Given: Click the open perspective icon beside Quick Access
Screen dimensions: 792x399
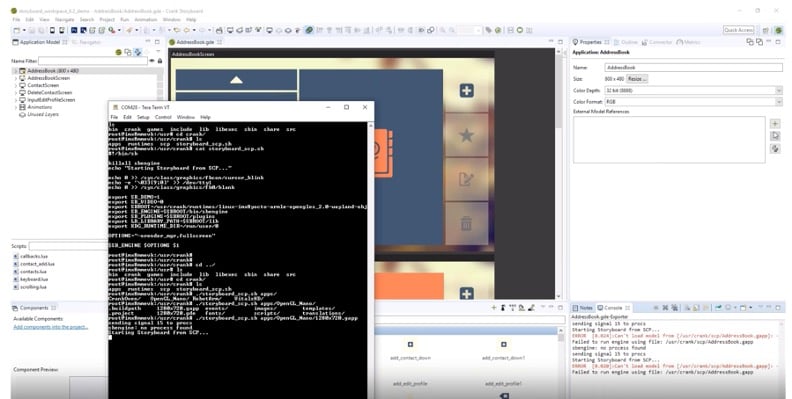Looking at the screenshot, I should (766, 30).
